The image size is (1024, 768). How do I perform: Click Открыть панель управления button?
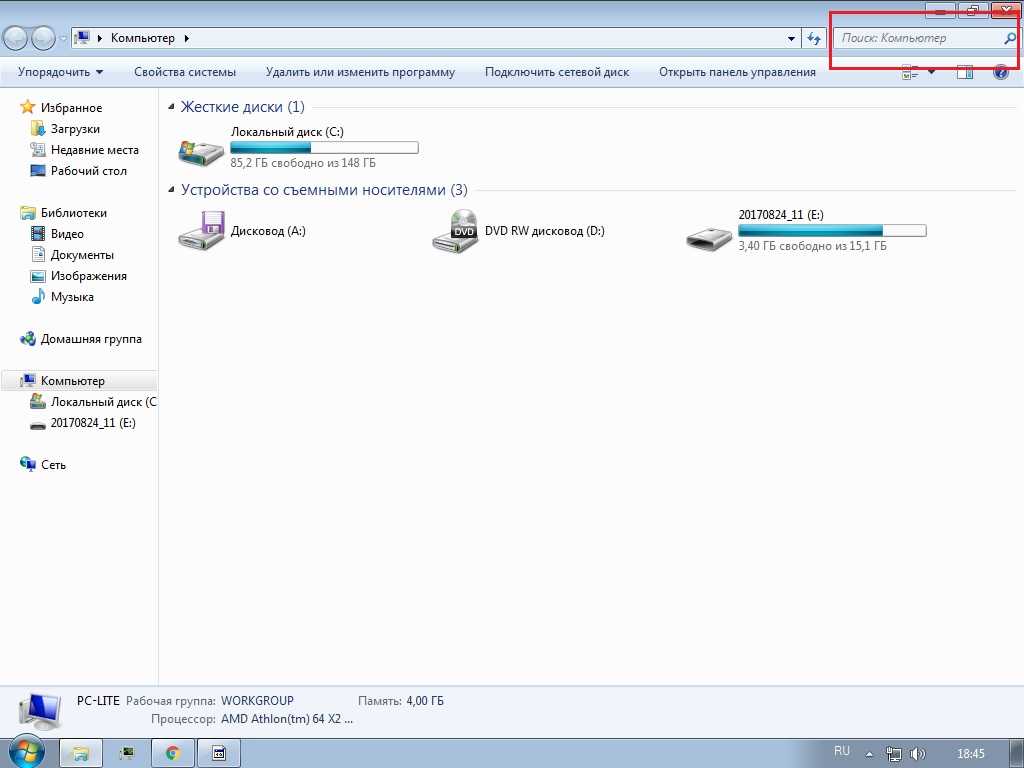coord(737,72)
